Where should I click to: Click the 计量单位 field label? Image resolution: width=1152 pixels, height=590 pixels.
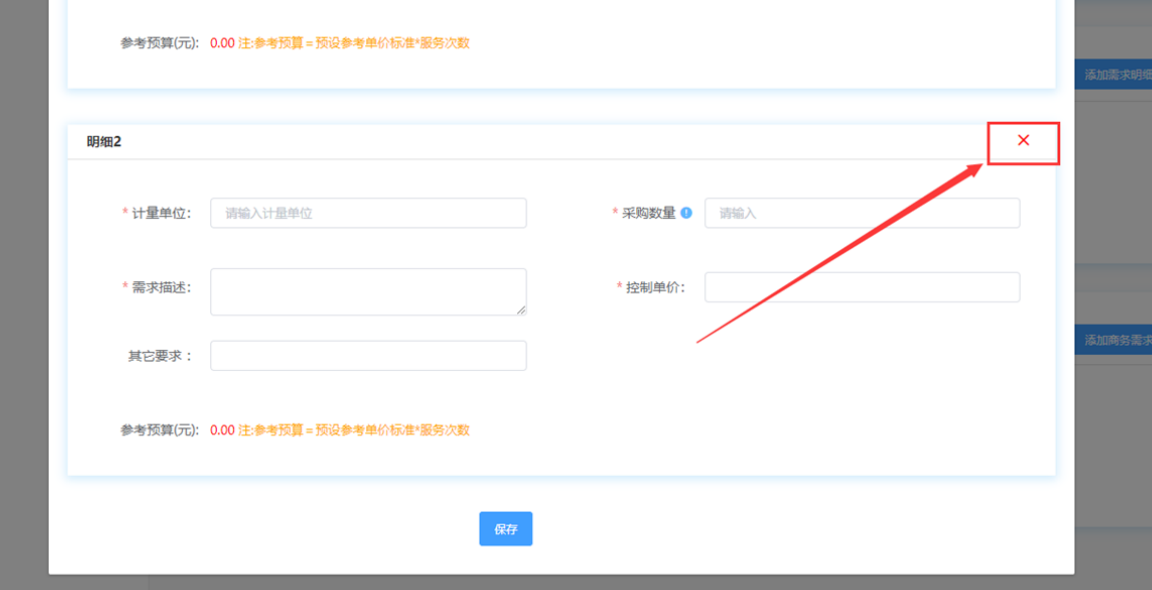[x=161, y=213]
